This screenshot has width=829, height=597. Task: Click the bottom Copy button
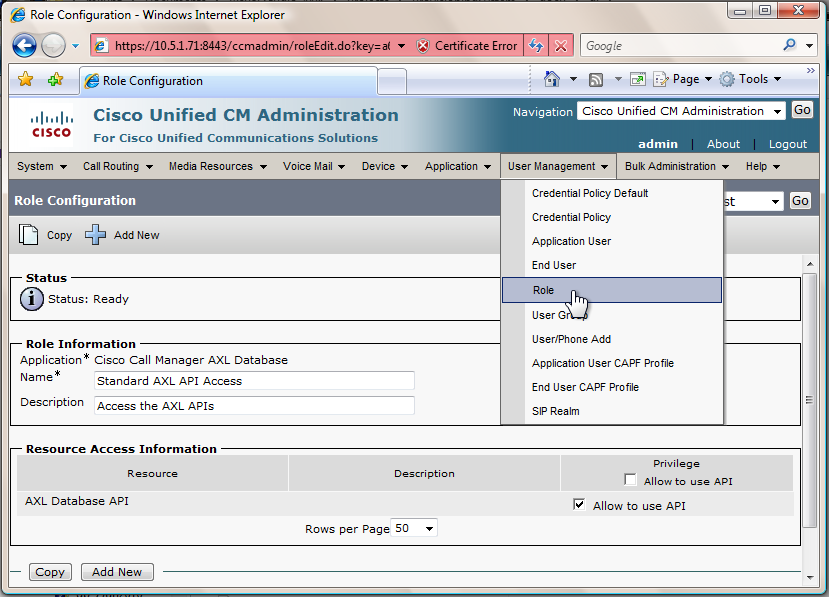pyautogui.click(x=50, y=572)
